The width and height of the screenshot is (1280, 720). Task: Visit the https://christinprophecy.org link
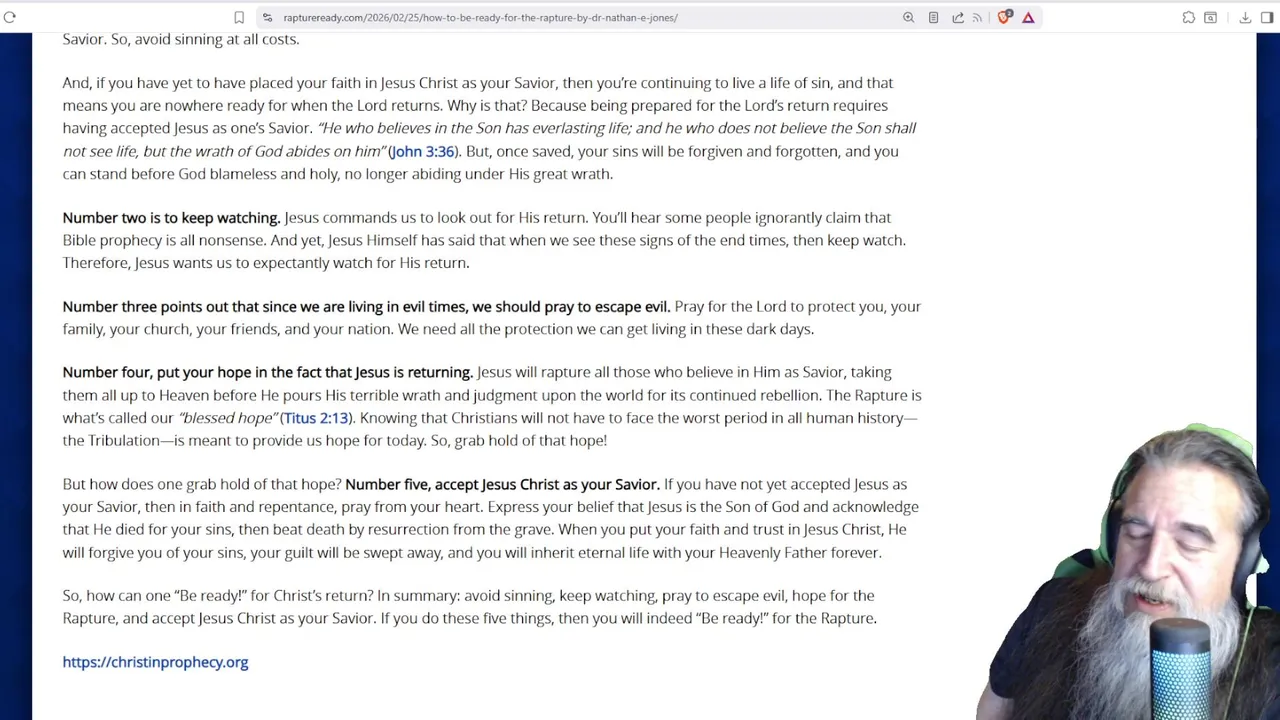(155, 662)
